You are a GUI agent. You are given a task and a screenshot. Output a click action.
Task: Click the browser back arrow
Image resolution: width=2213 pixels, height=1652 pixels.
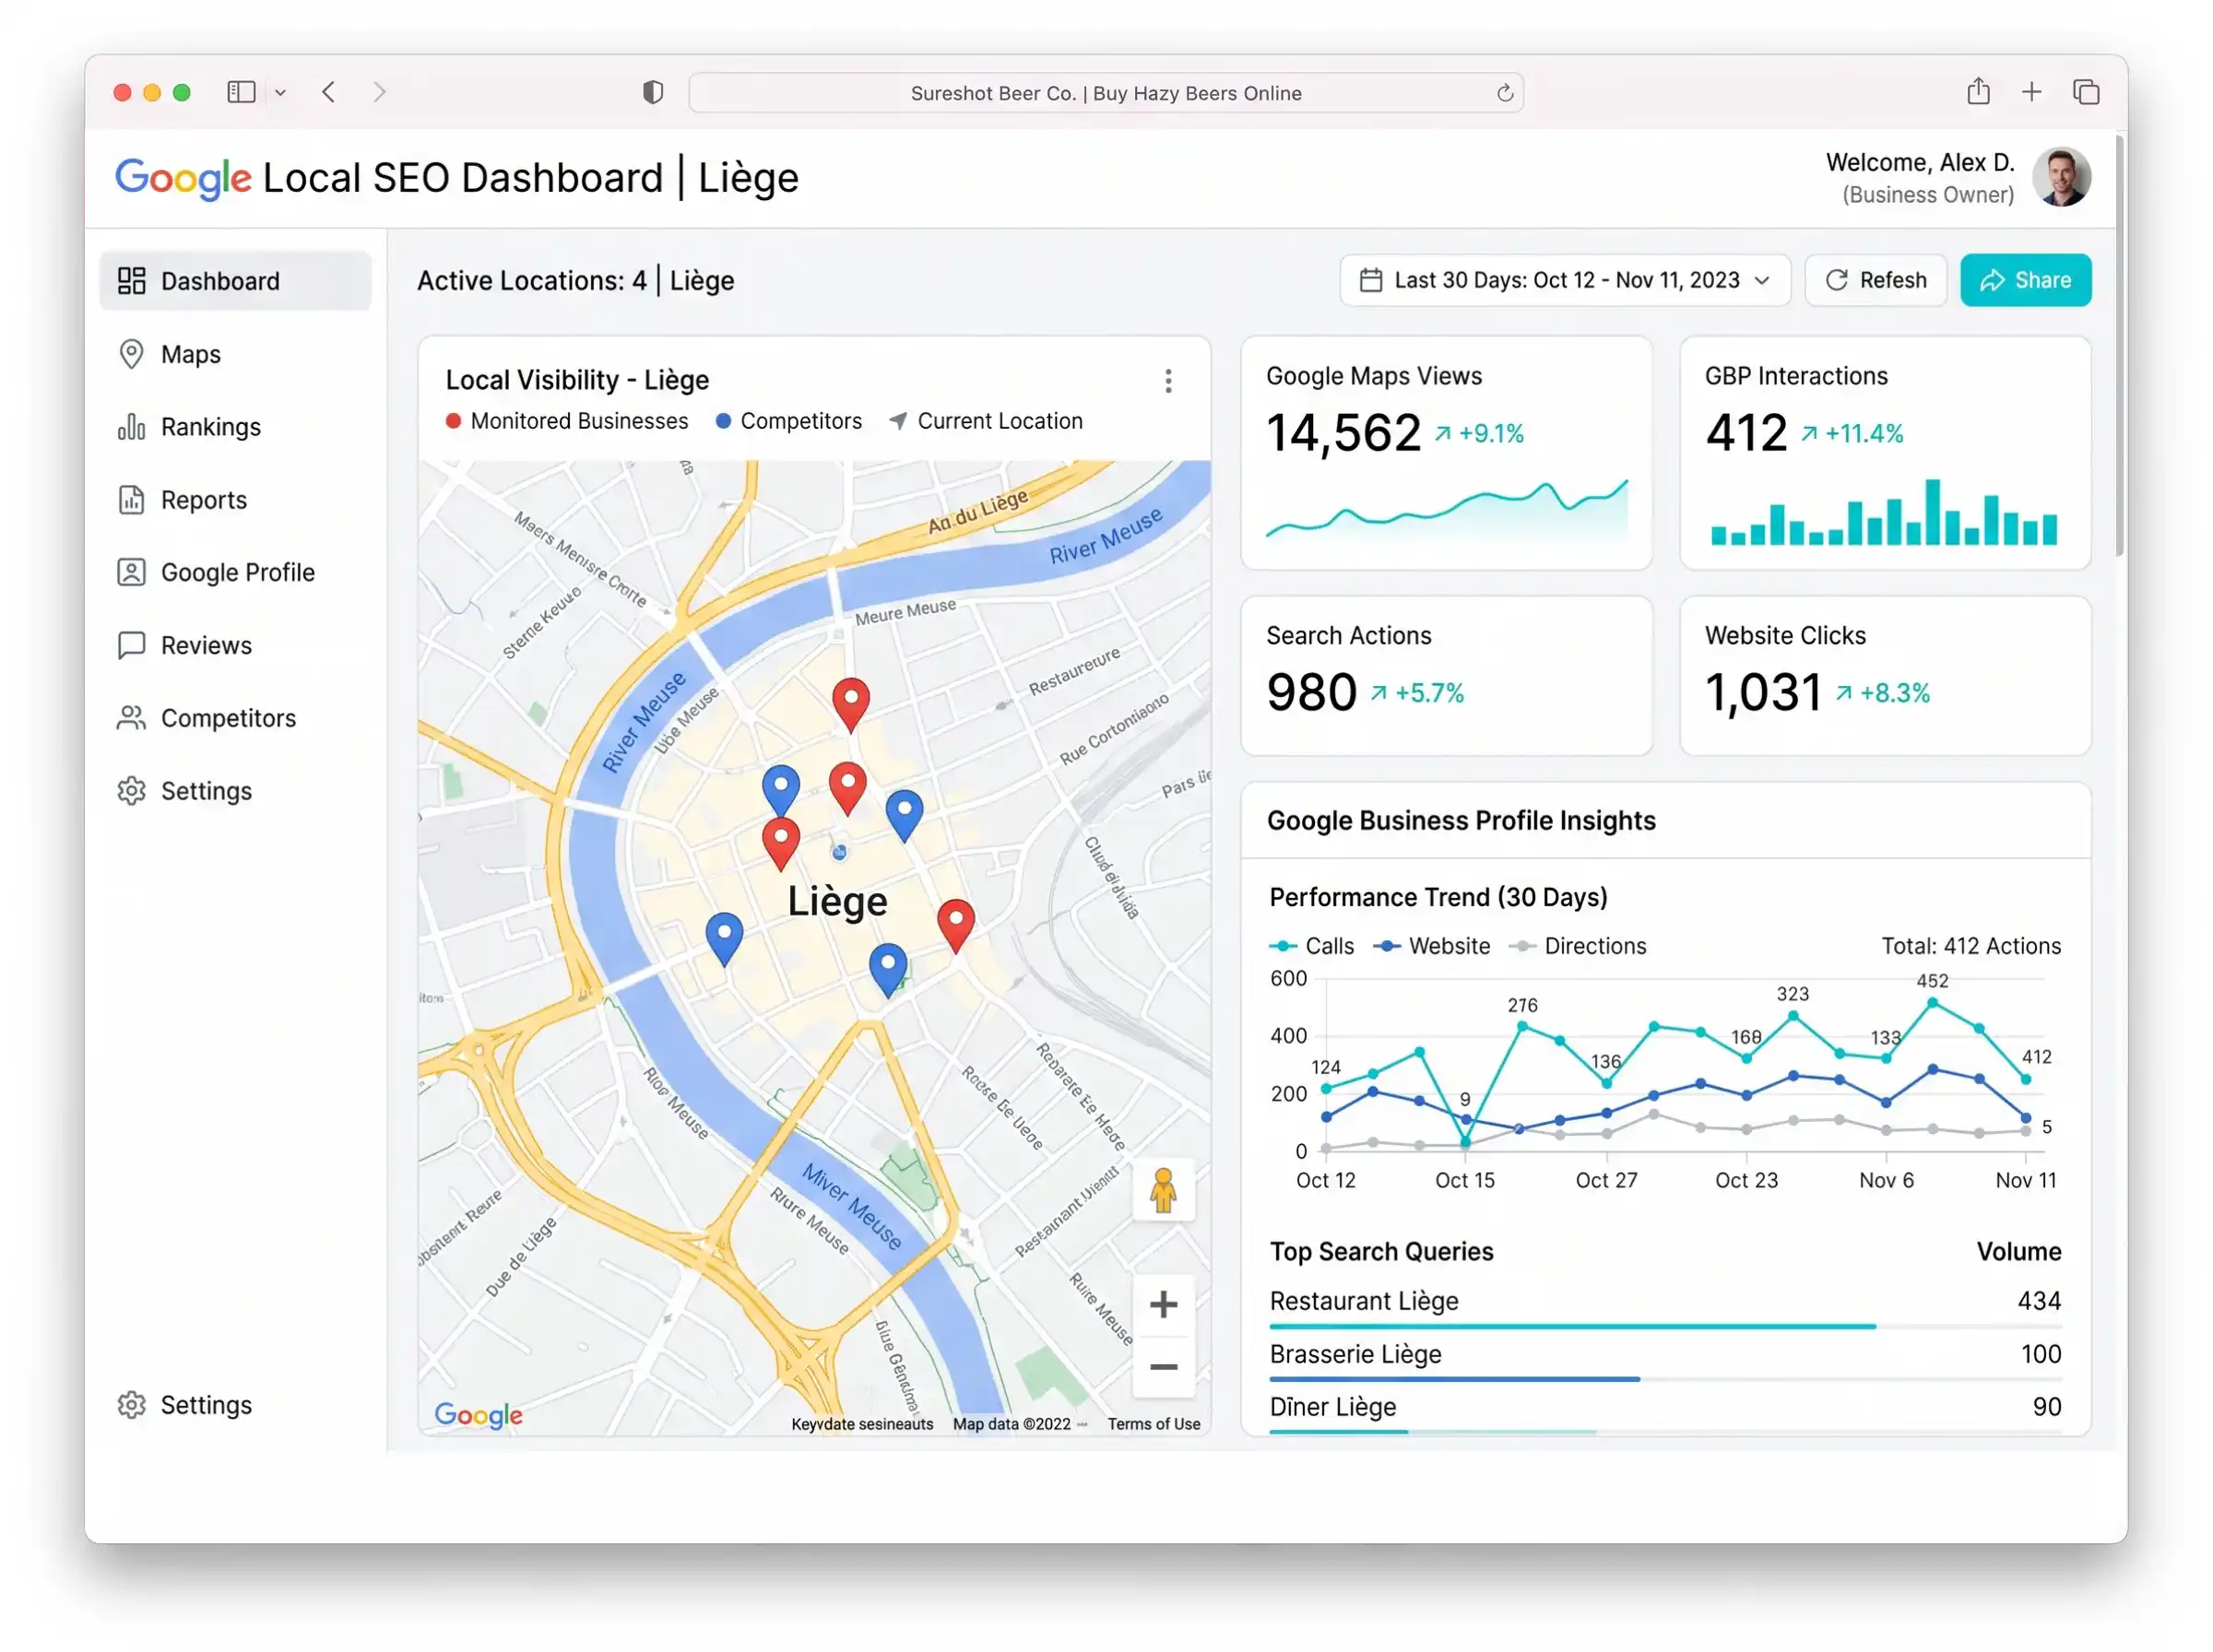[328, 92]
